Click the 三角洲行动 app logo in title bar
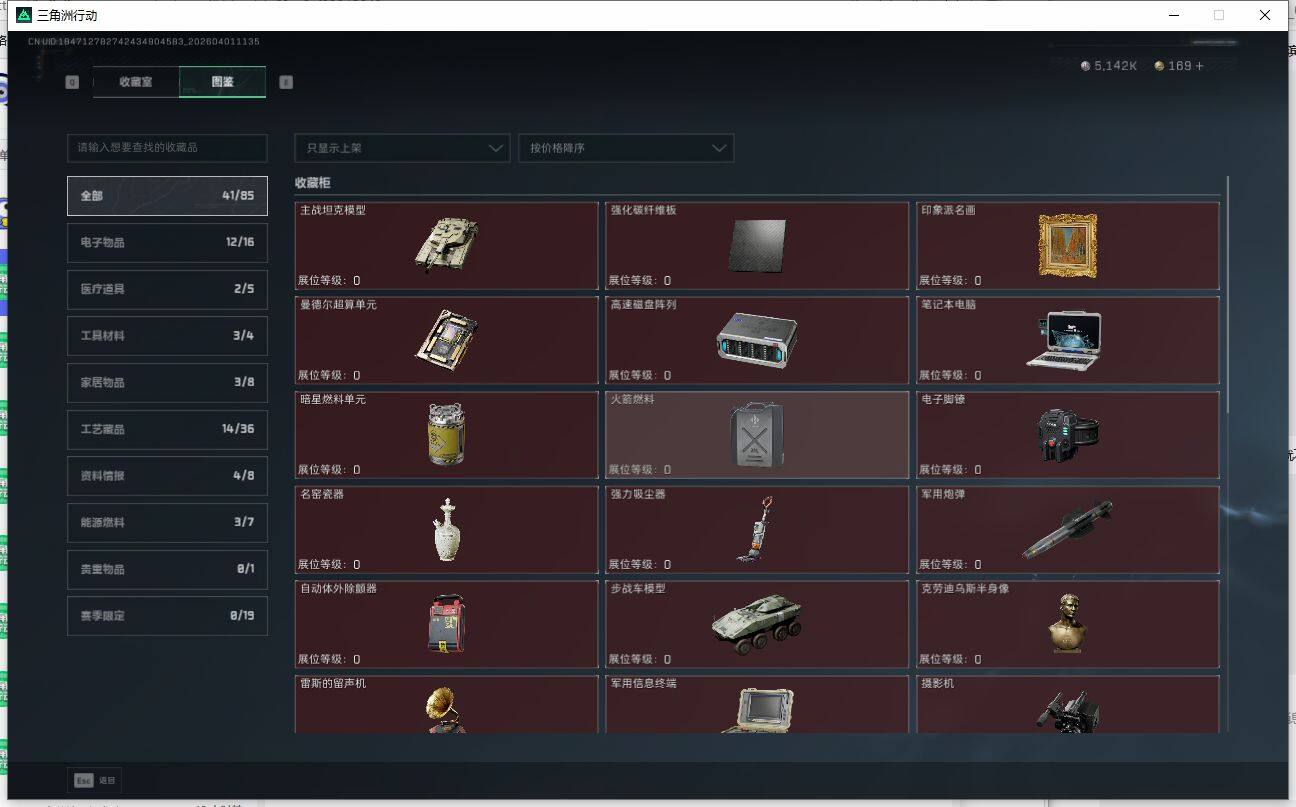The image size is (1296, 807). 24,15
